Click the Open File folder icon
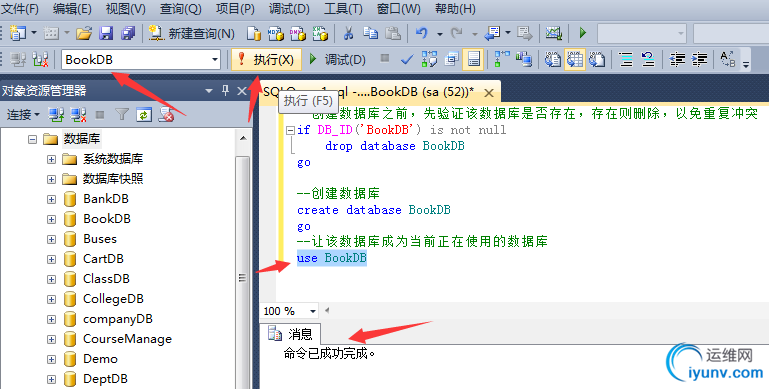Screen dimensions: 769x389 click(x=84, y=33)
